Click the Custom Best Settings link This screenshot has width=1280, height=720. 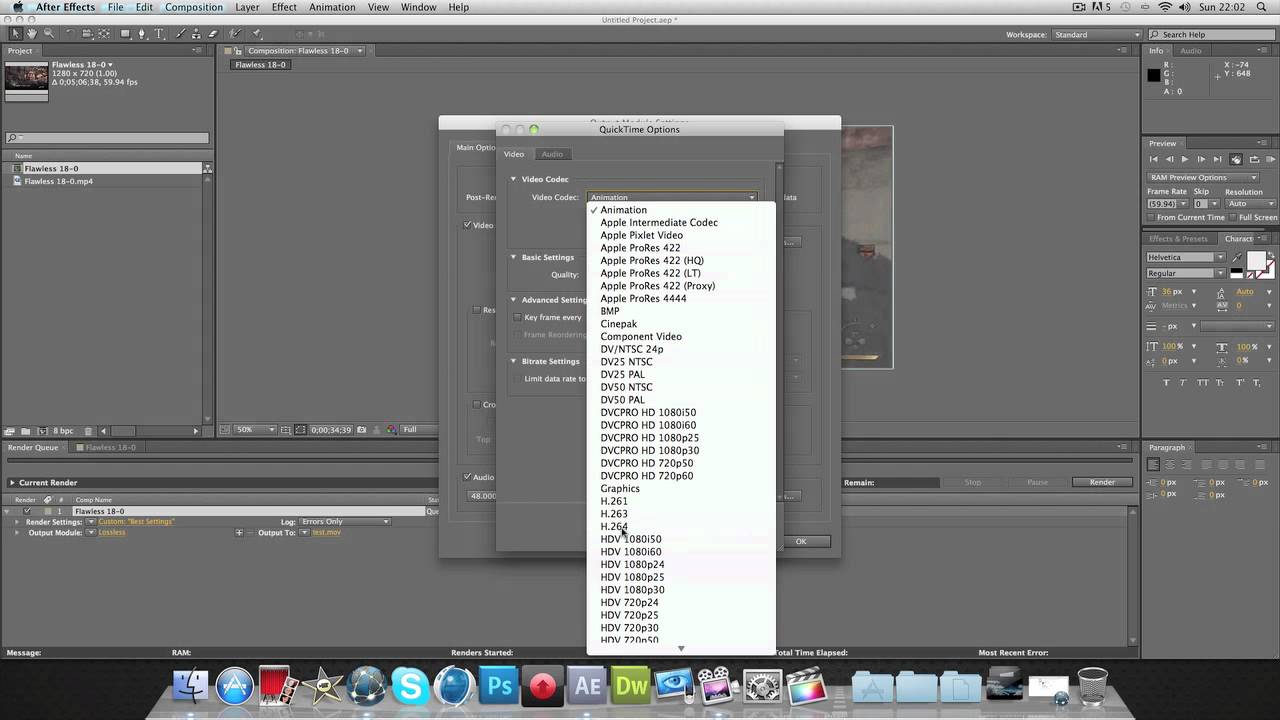pos(136,522)
